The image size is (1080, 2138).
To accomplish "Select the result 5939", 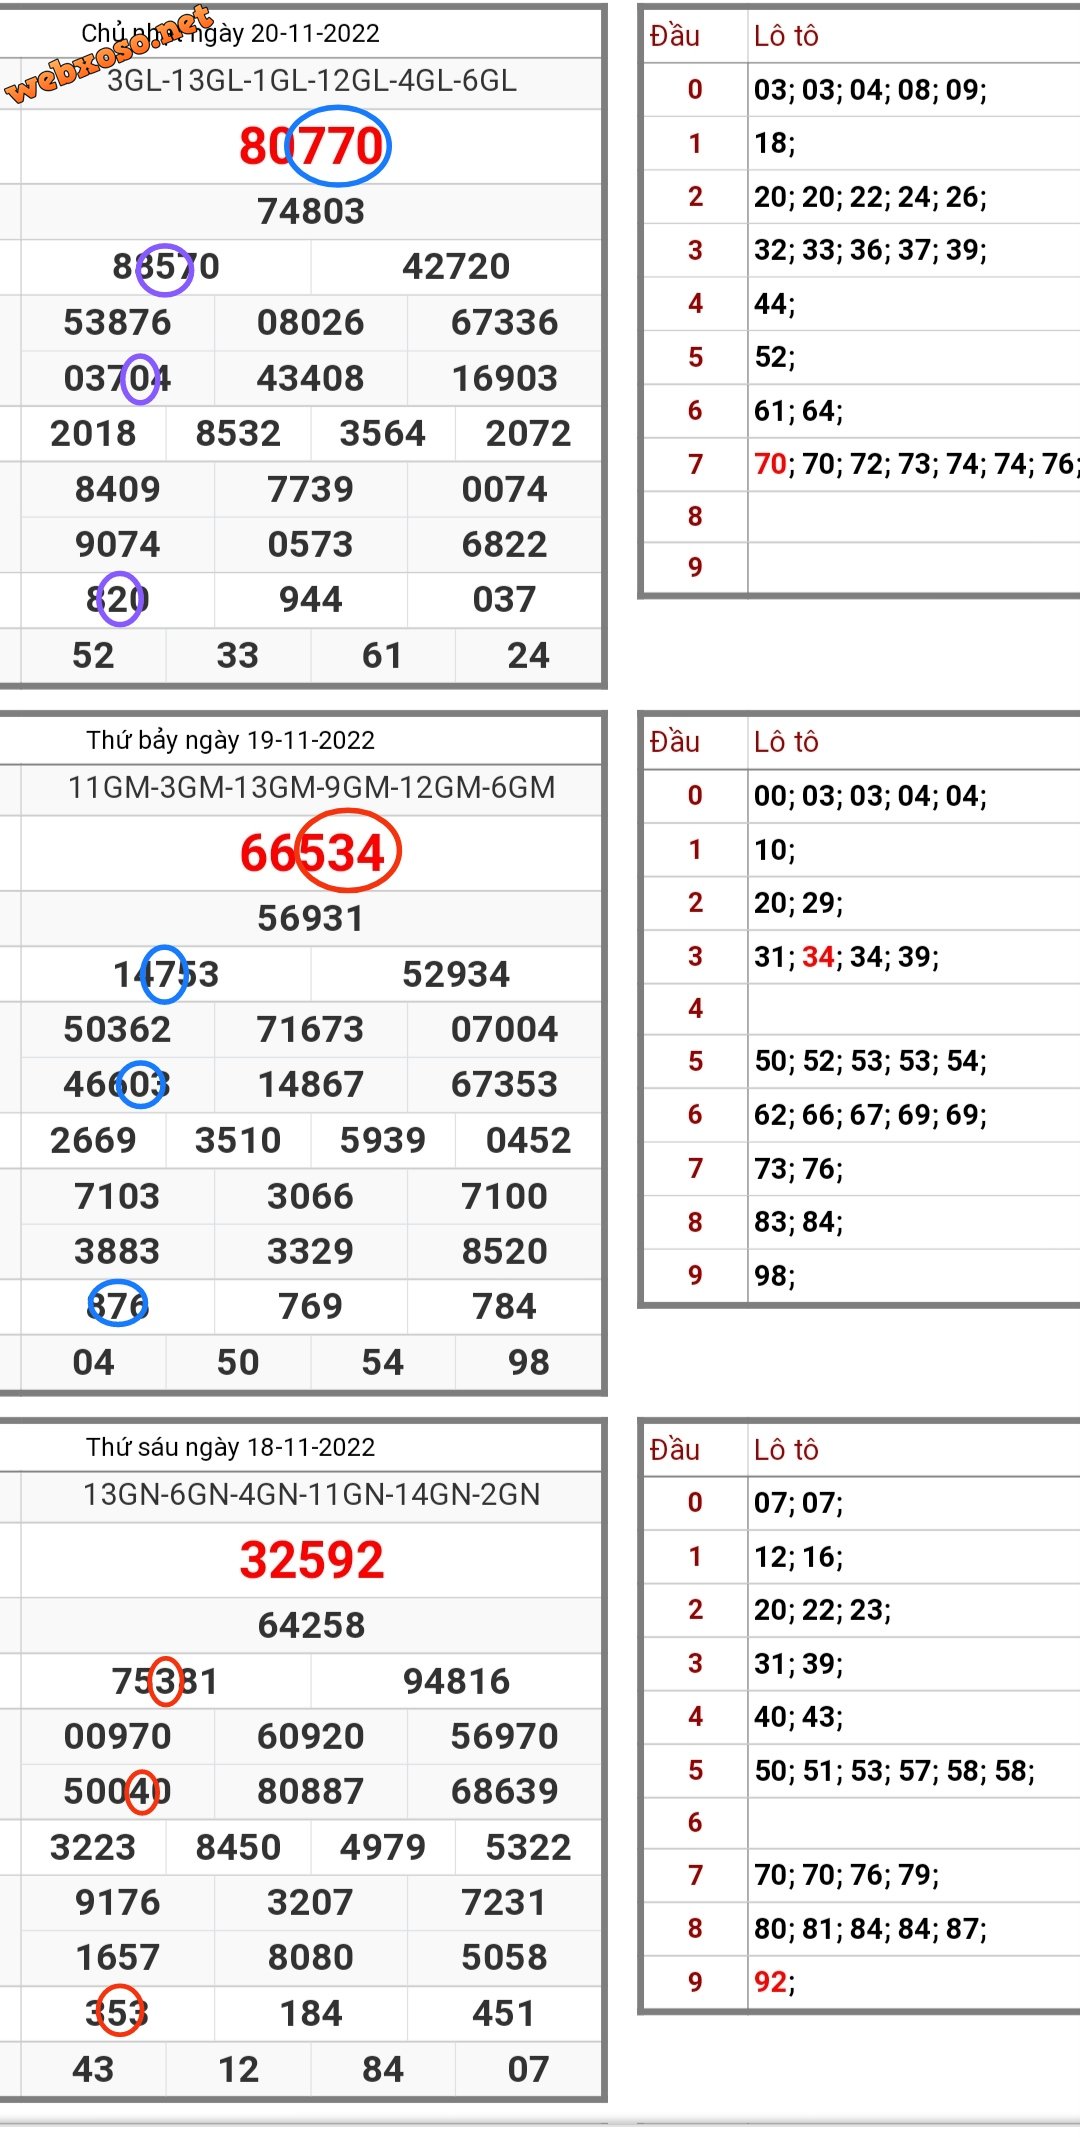I will (383, 1140).
